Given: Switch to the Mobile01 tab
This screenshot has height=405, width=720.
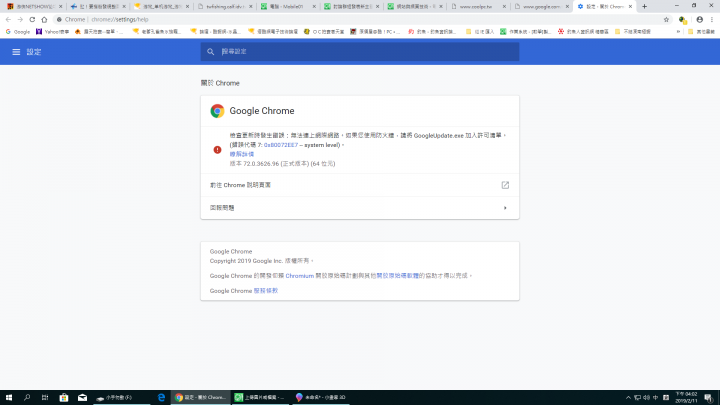Looking at the screenshot, I should pos(287,6).
